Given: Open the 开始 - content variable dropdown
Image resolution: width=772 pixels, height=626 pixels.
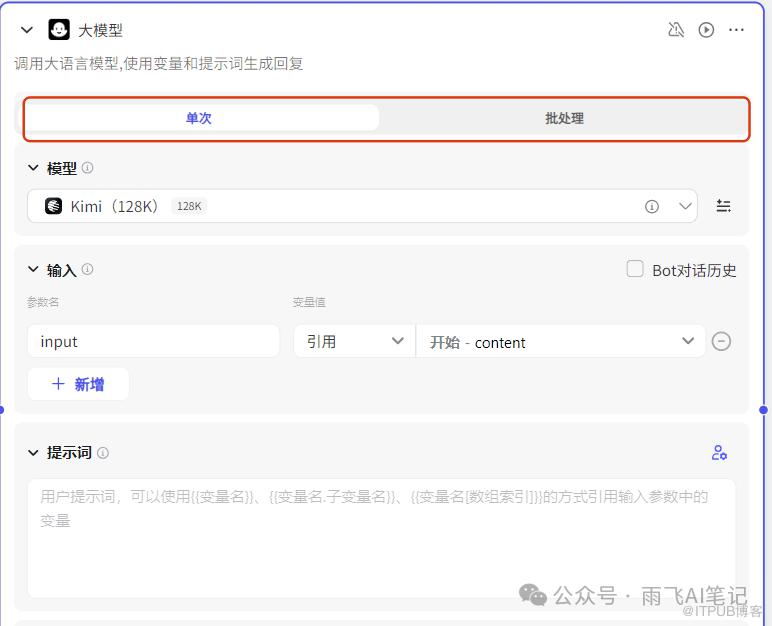Looking at the screenshot, I should click(561, 341).
